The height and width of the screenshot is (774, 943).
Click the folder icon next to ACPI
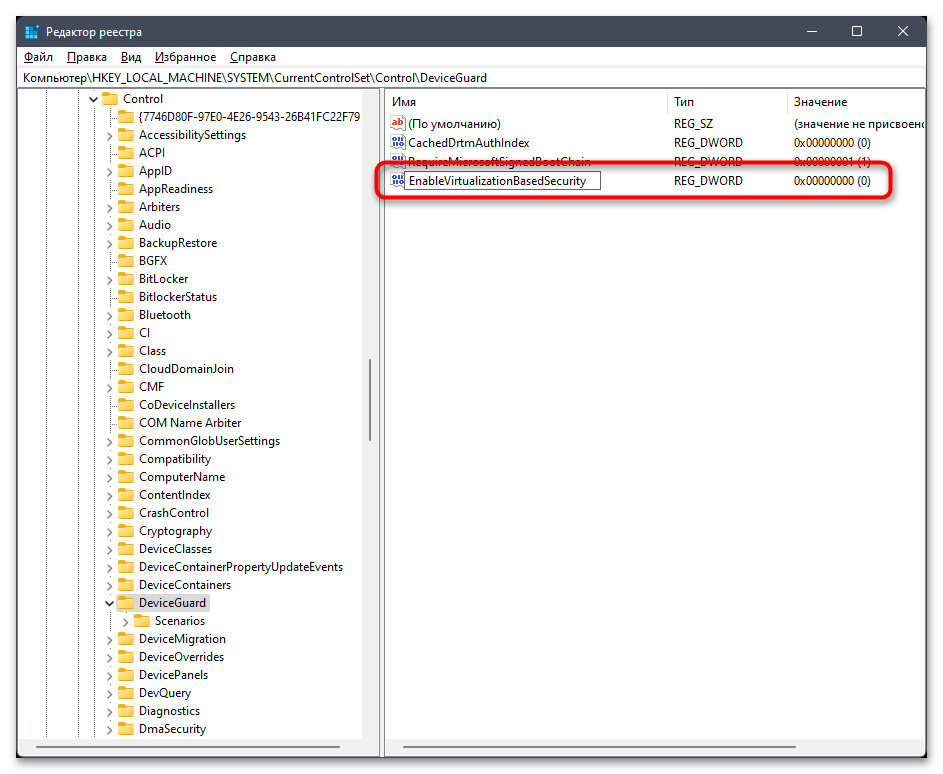[126, 153]
